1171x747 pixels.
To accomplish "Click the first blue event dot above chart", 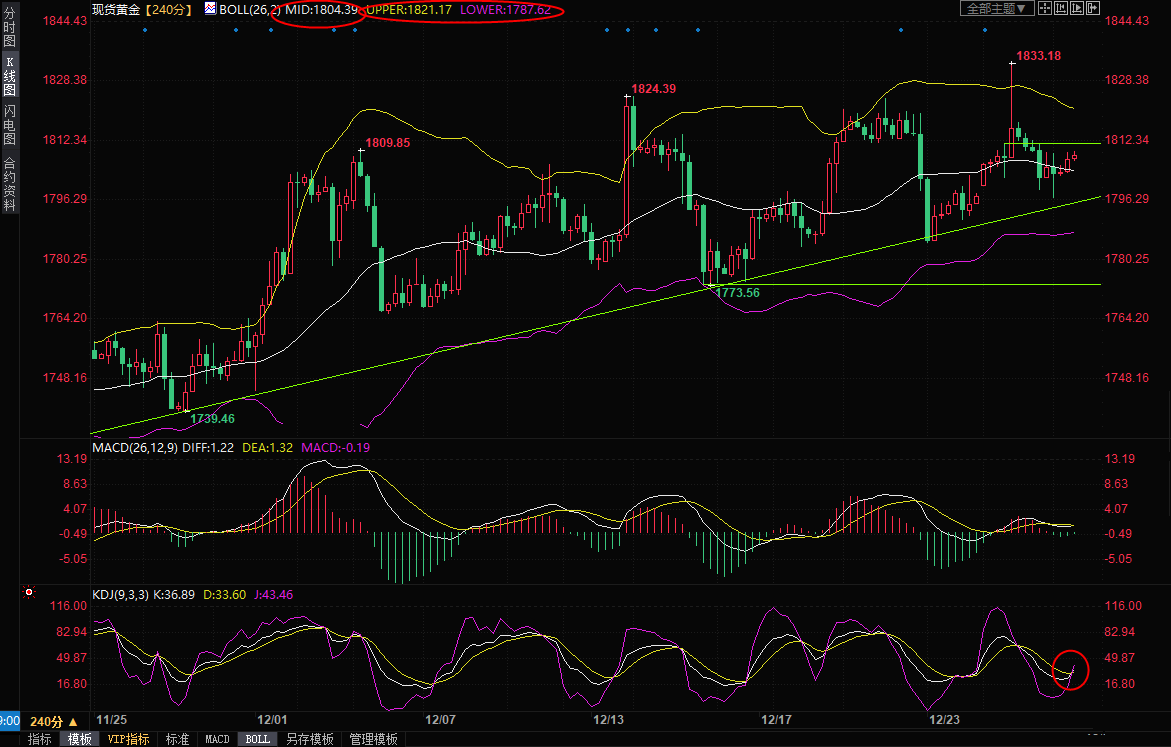I will point(145,30).
